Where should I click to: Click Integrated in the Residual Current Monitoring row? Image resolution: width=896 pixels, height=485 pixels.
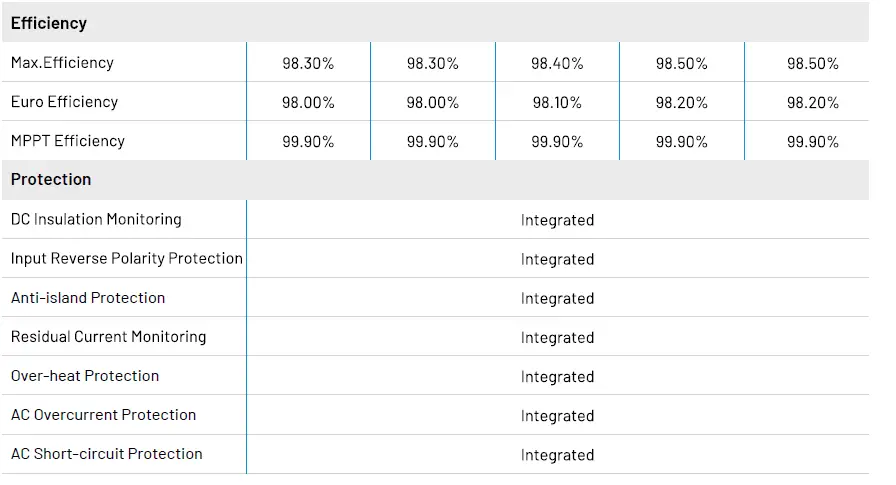557,338
